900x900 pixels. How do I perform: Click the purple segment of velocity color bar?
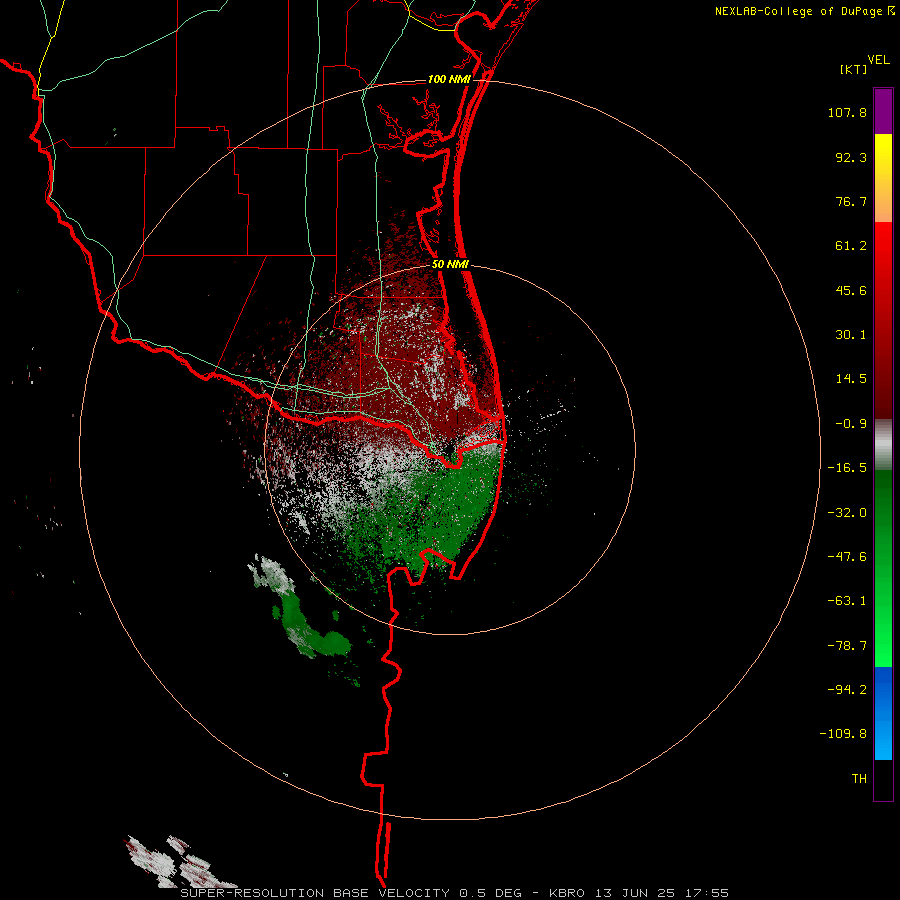pyautogui.click(x=883, y=111)
